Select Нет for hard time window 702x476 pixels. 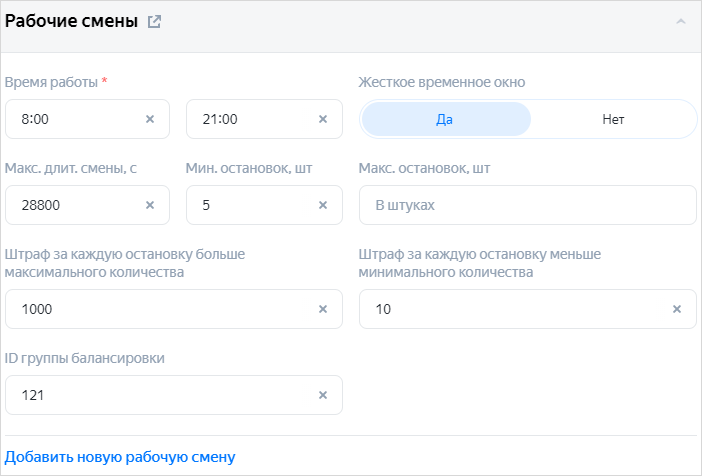pyautogui.click(x=613, y=119)
